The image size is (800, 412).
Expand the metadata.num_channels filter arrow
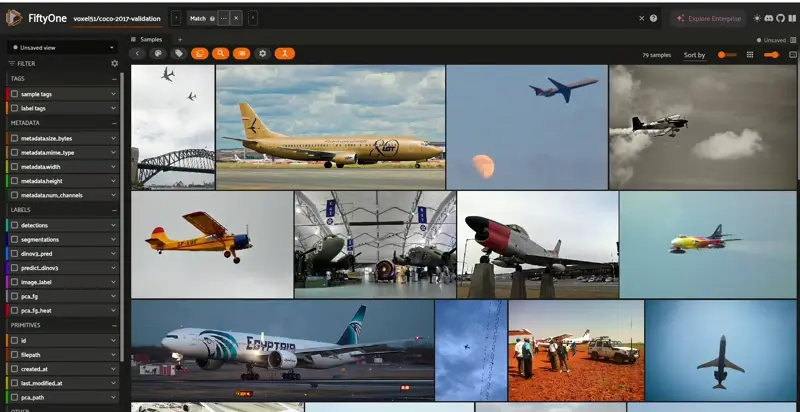pos(113,195)
